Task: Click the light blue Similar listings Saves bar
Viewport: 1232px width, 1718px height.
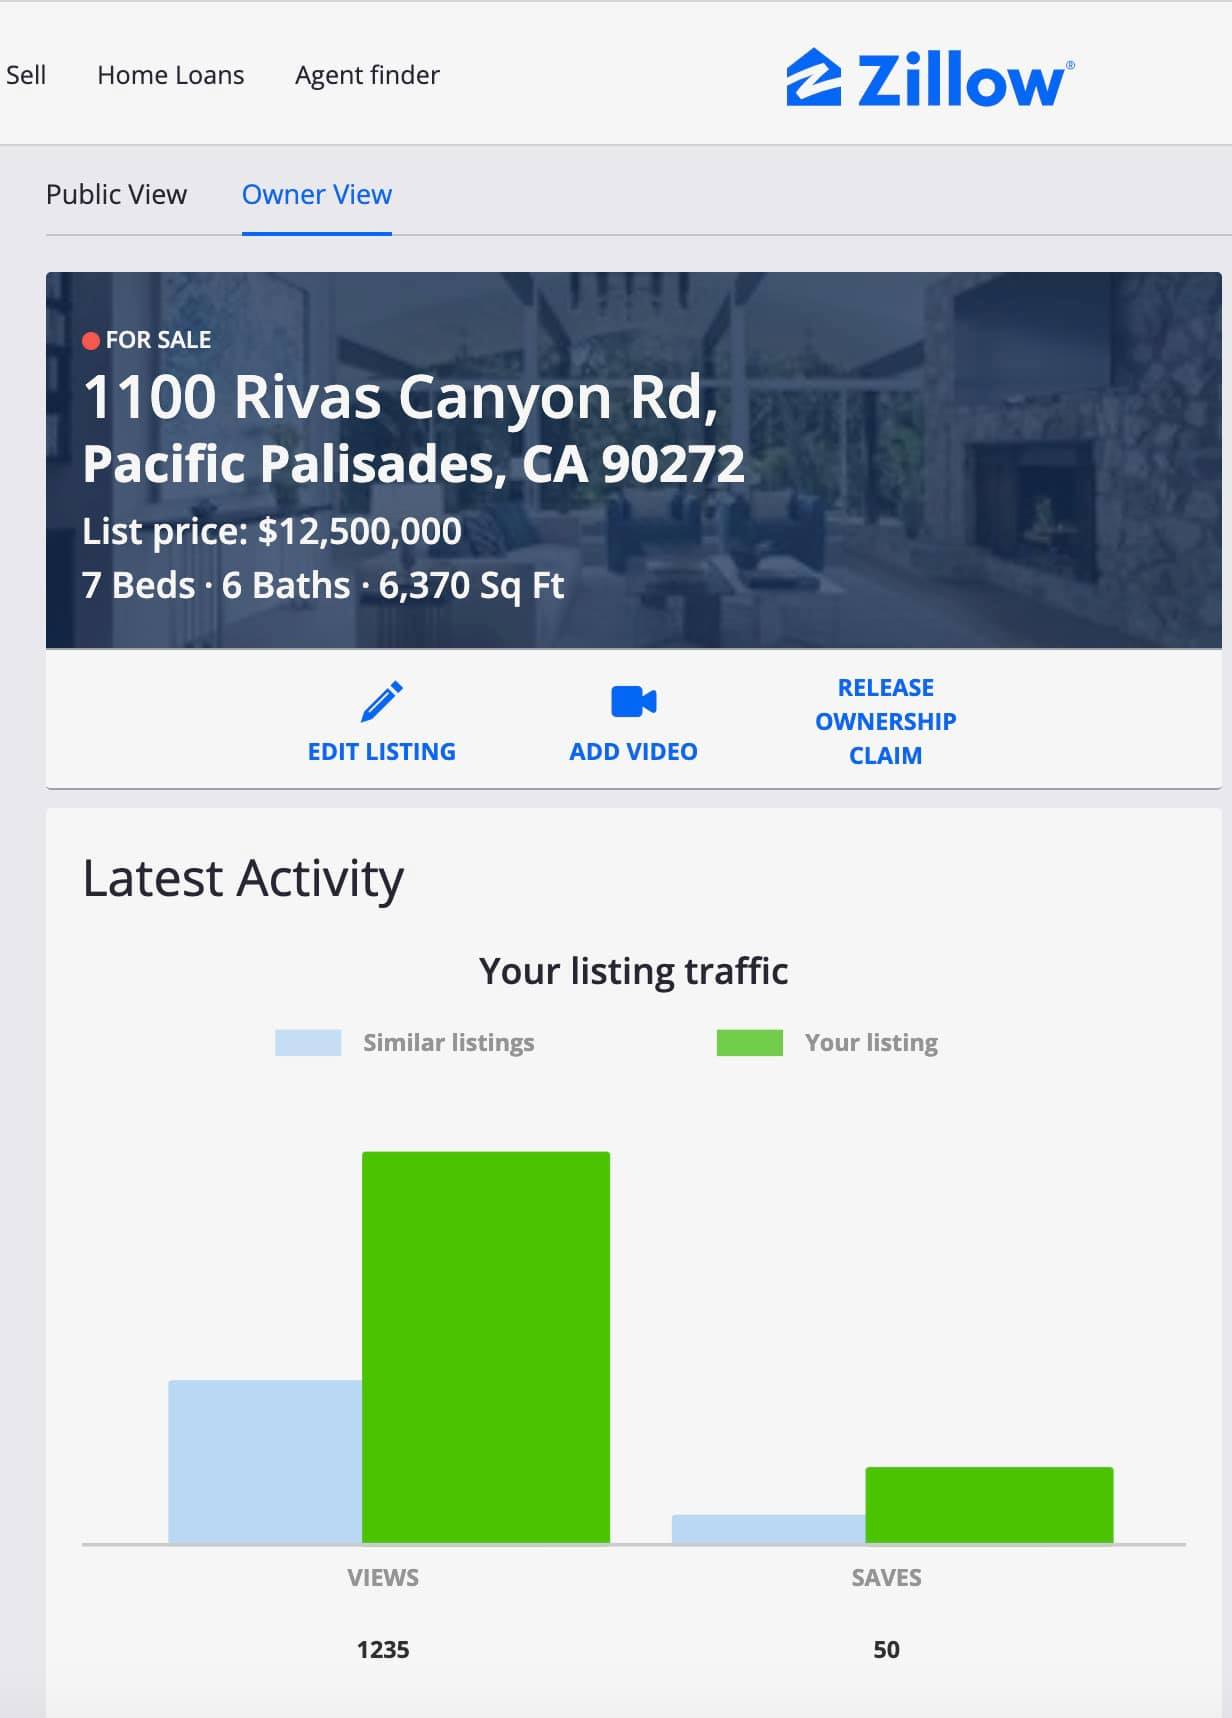Action: click(768, 1529)
